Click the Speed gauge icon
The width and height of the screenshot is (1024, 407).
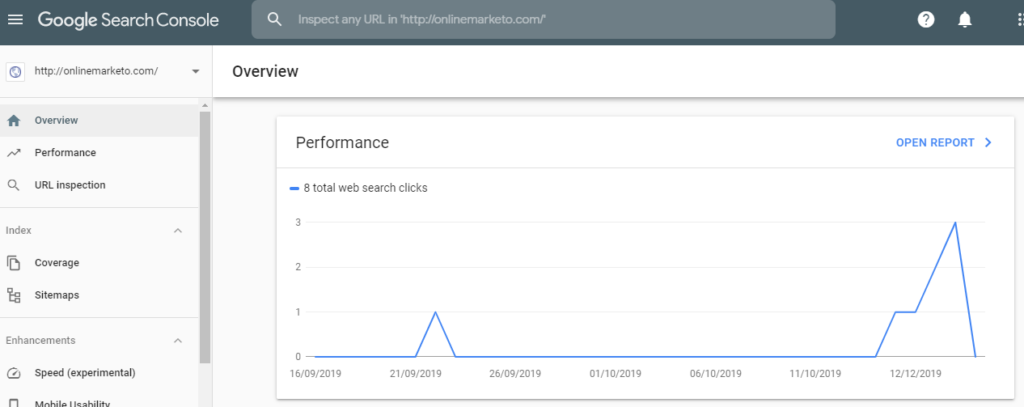point(14,373)
